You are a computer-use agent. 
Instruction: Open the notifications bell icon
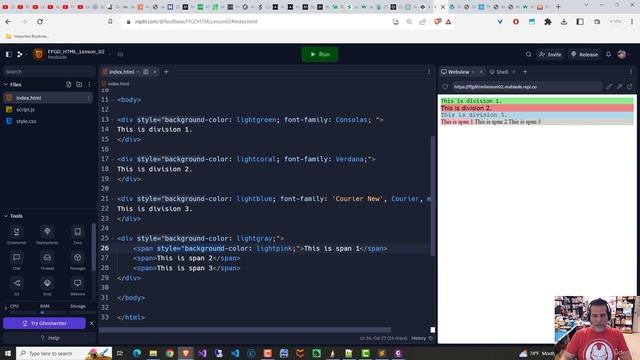point(609,54)
